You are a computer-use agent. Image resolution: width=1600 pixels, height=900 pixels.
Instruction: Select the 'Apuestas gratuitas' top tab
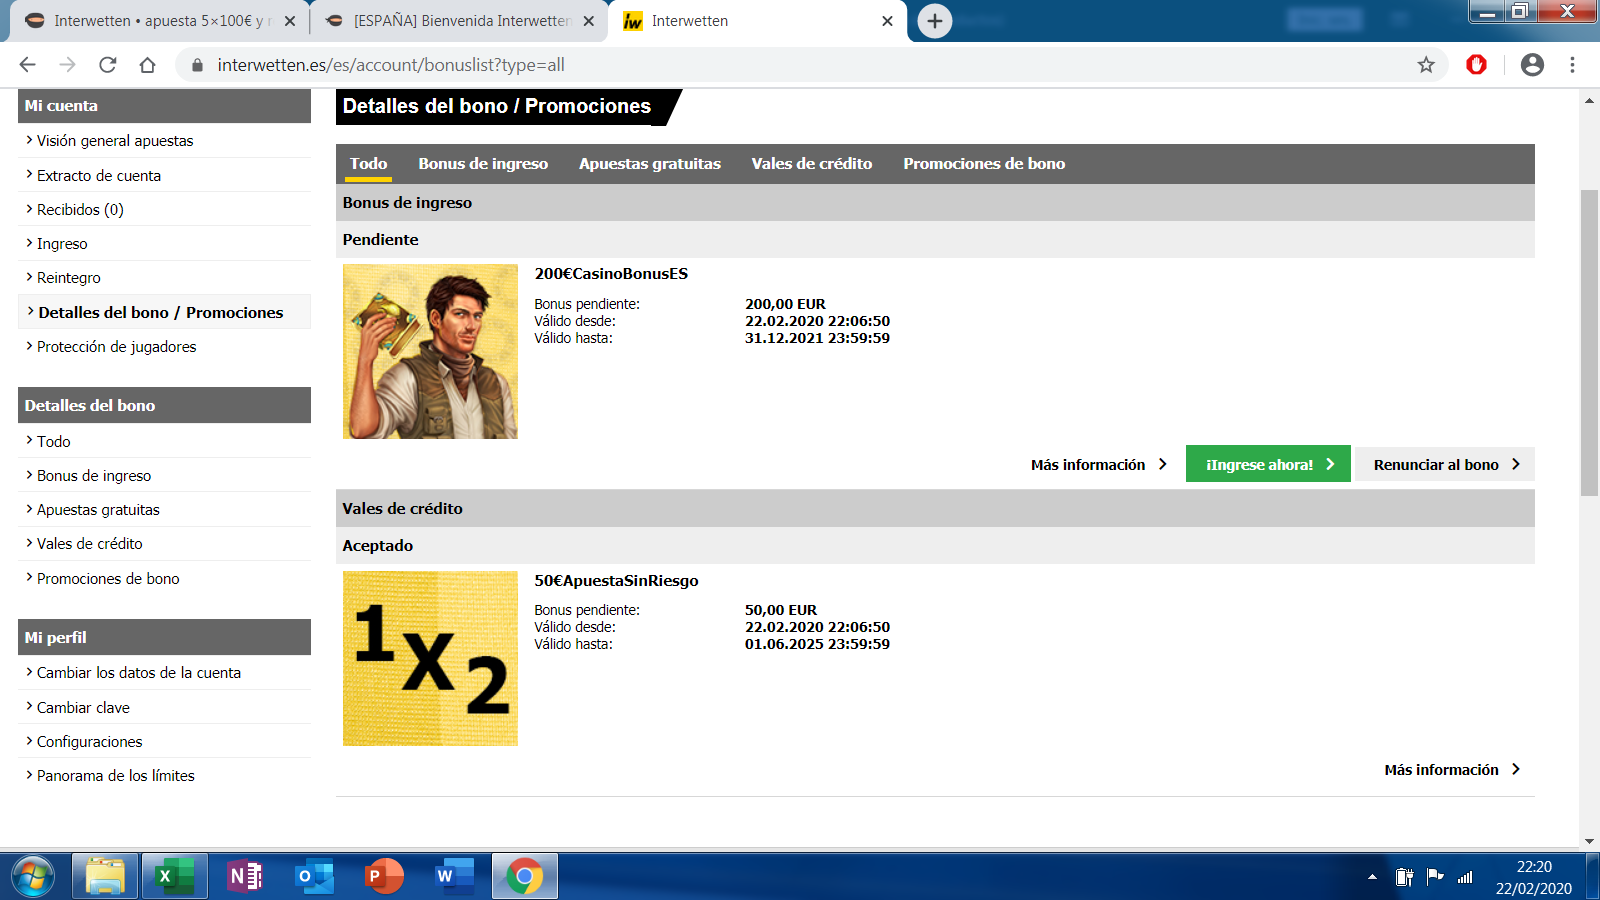click(x=650, y=164)
